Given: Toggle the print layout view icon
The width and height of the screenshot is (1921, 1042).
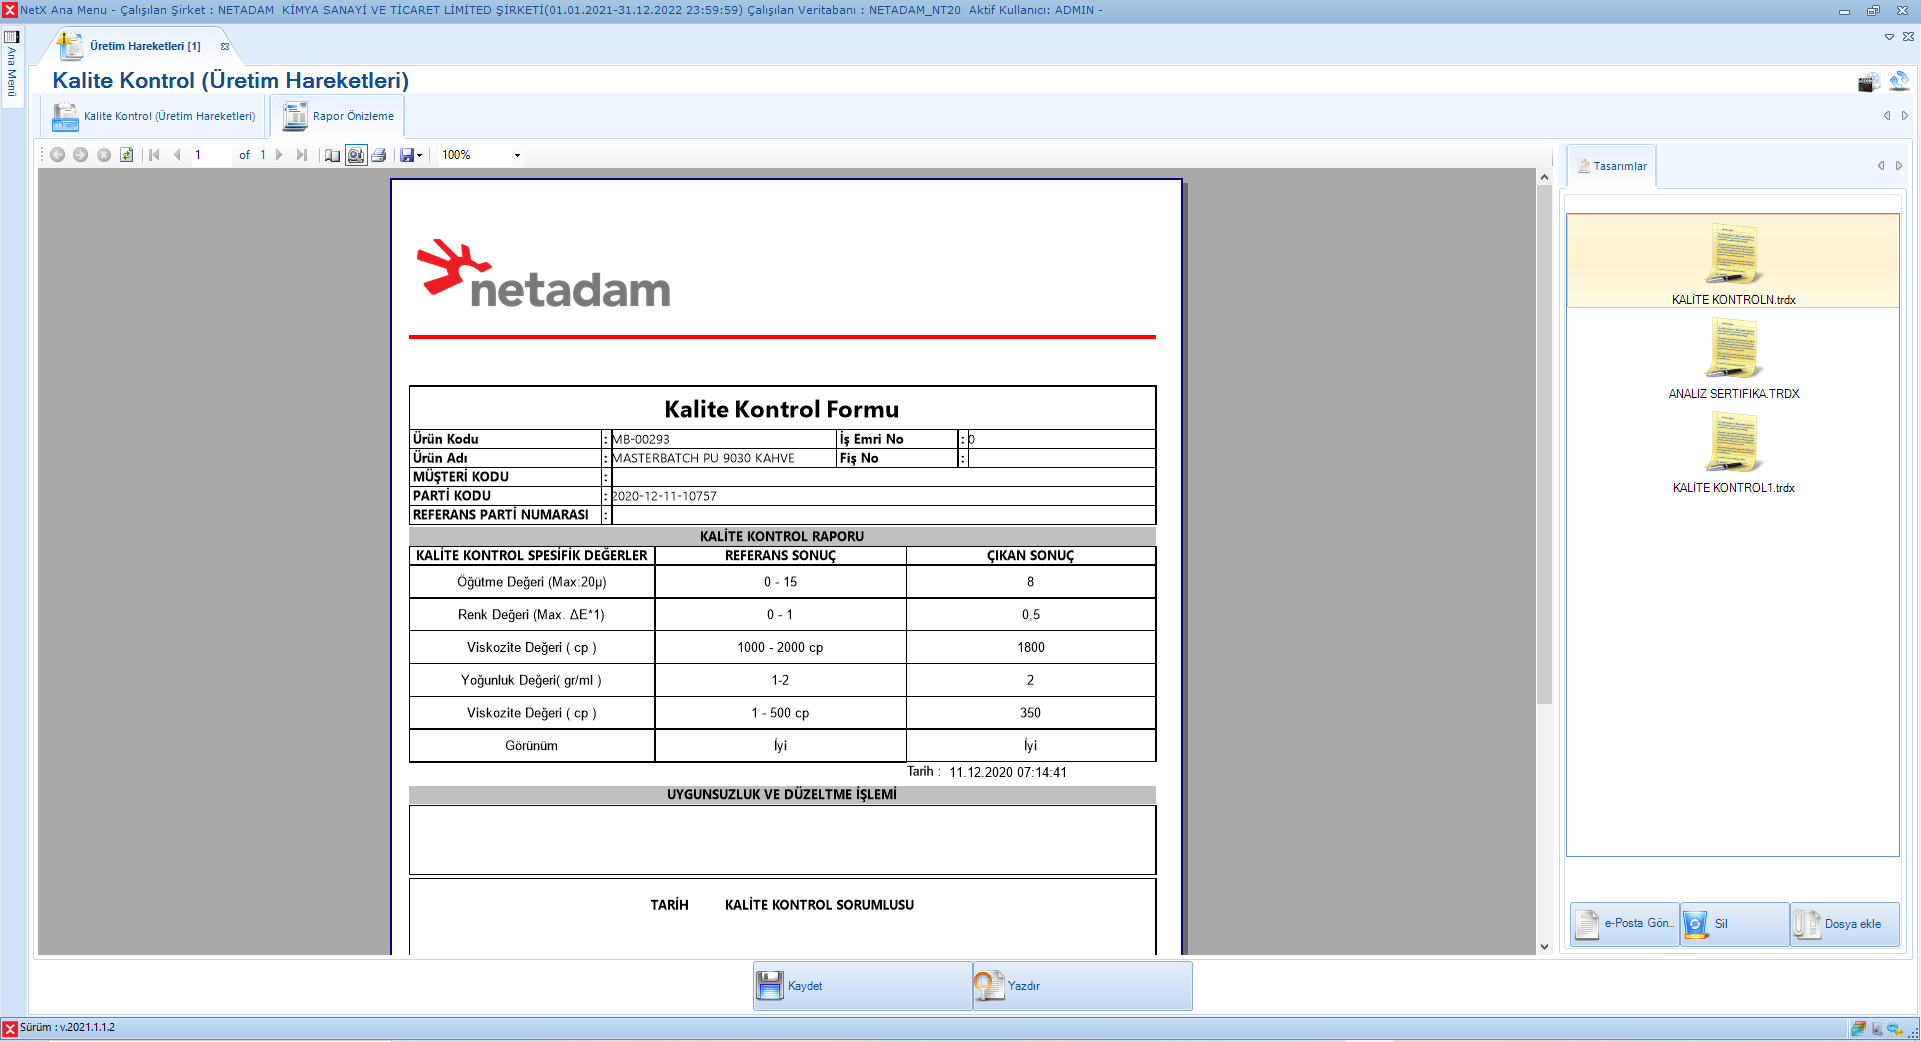Looking at the screenshot, I should click(356, 155).
